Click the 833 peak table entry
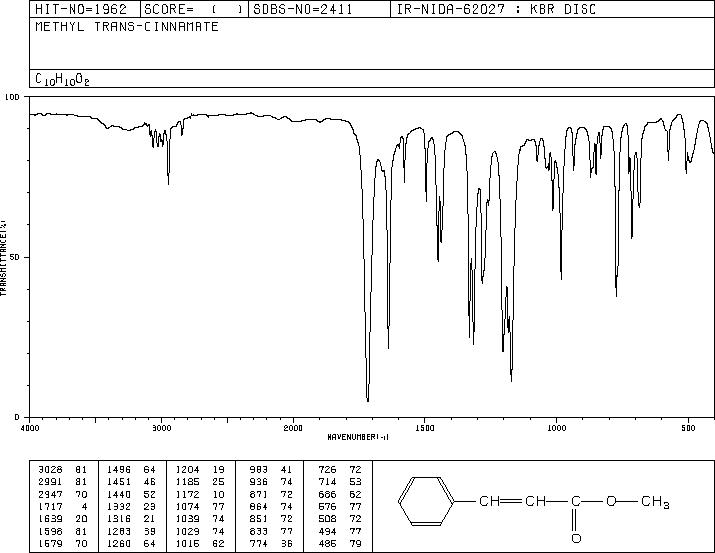The image size is (715, 553). (x=271, y=531)
